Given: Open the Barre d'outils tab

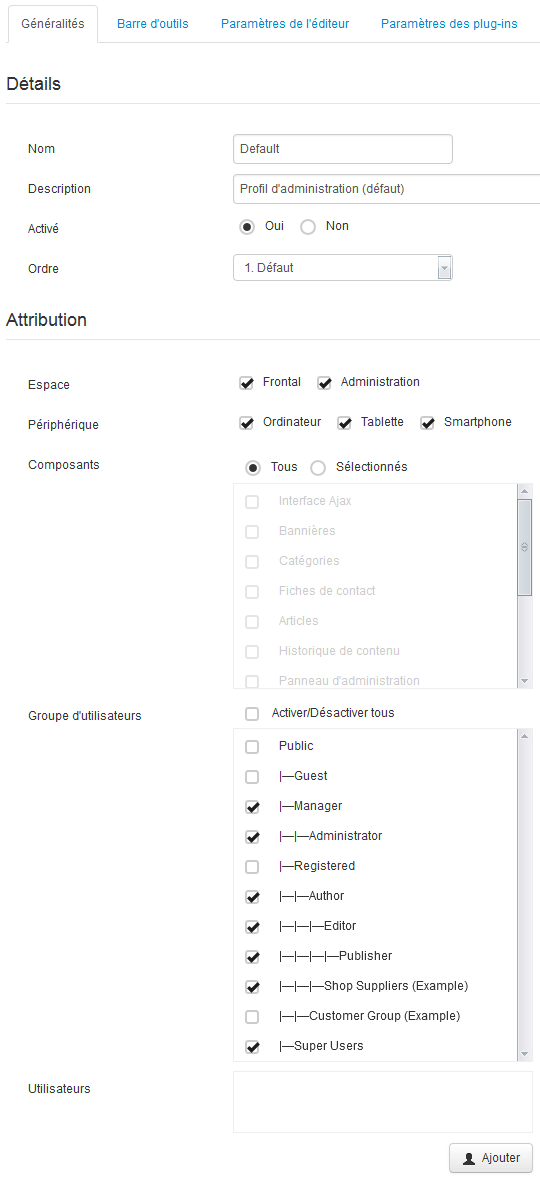Looking at the screenshot, I should [x=153, y=24].
